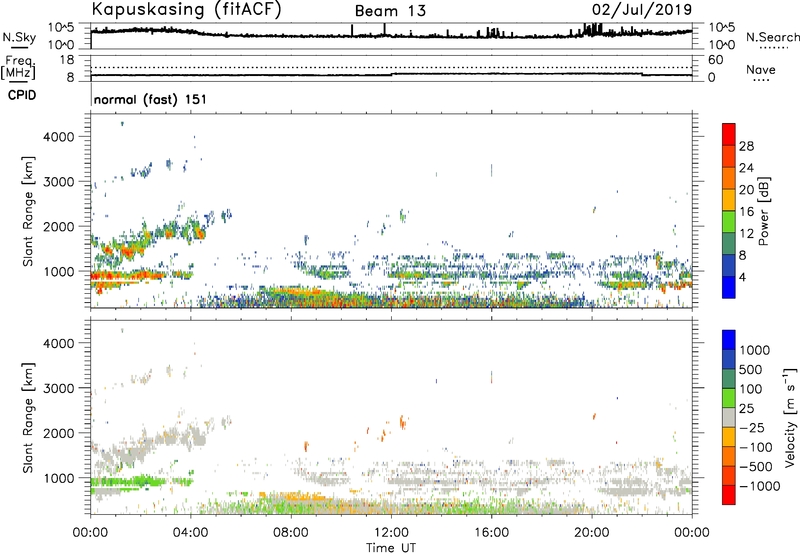Click the Time UT axis label

(x=391, y=548)
